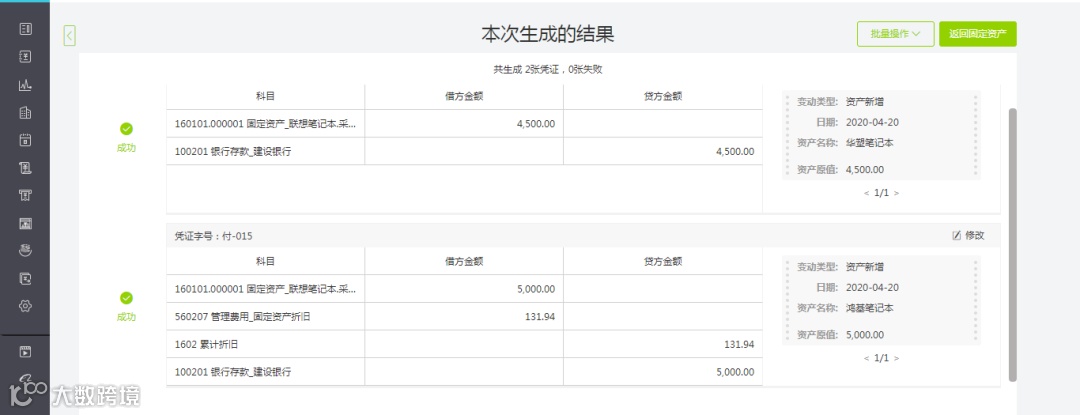This screenshot has width=1080, height=415.
Task: Select the 560207 管理费用_固定资产折旧 row
Action: click(464, 317)
